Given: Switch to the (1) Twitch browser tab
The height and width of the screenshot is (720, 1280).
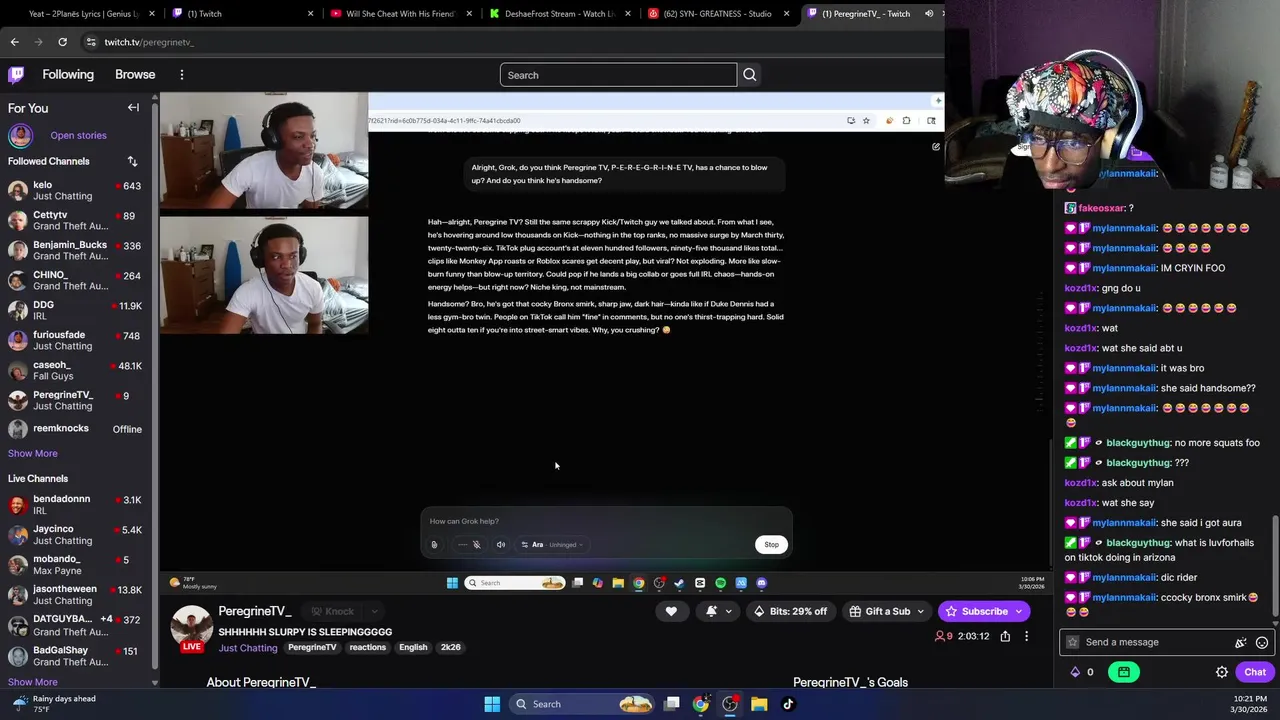Looking at the screenshot, I should 243,14.
